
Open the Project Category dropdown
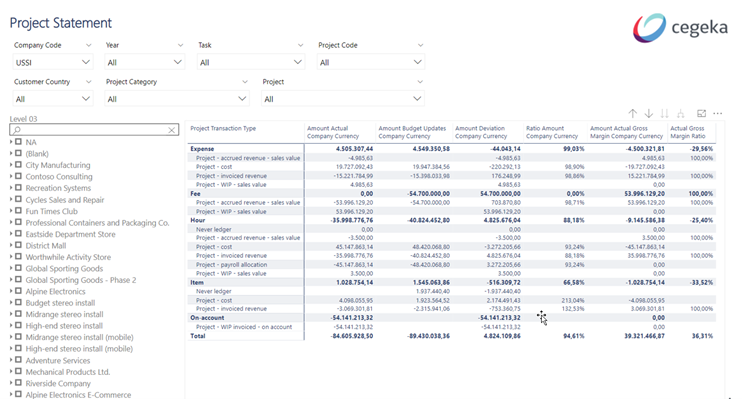pos(177,99)
